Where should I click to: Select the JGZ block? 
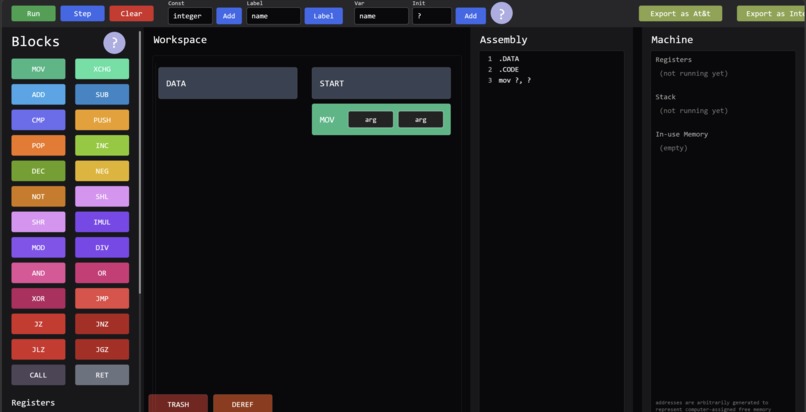[x=102, y=349]
